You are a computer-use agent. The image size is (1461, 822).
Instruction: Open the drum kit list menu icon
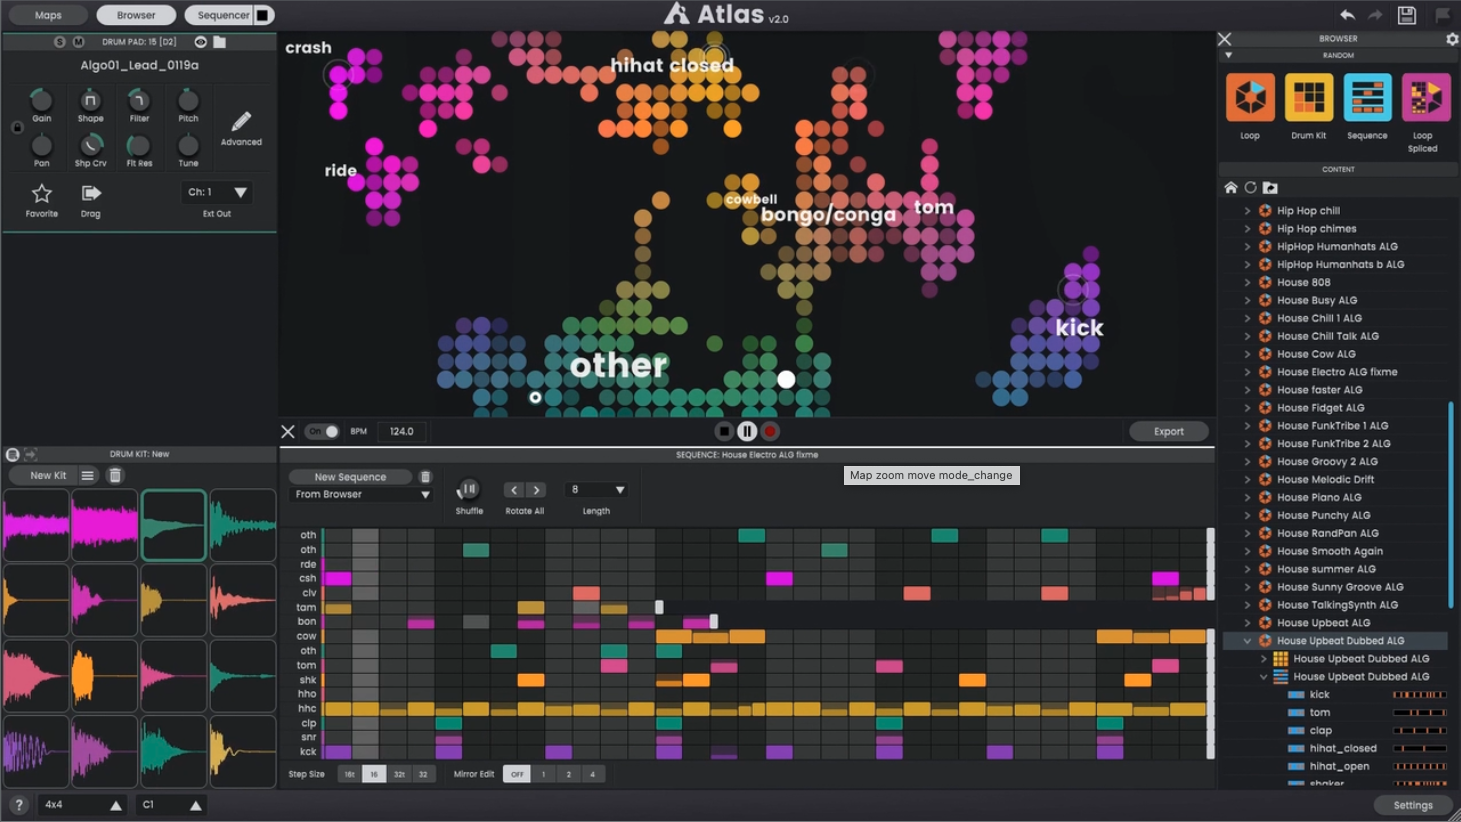[x=88, y=476]
